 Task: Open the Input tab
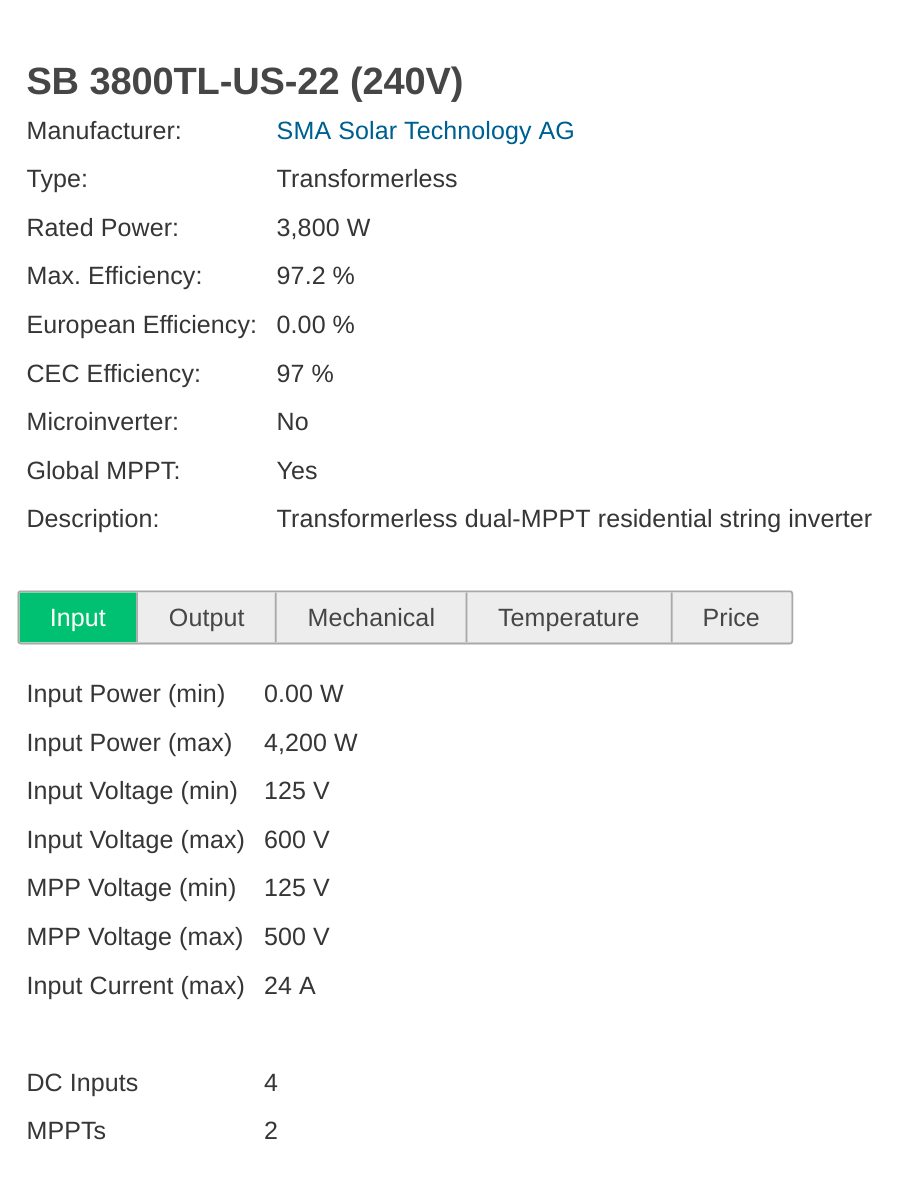(78, 618)
